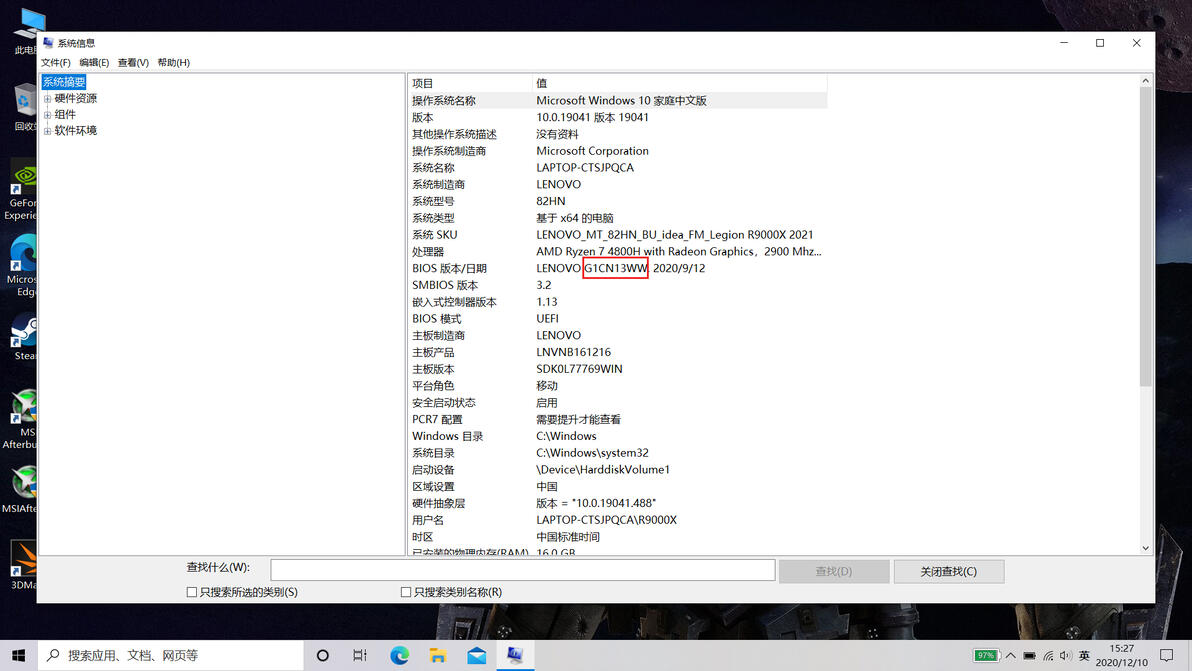Expand the 硬件资源 tree node

tap(47, 99)
